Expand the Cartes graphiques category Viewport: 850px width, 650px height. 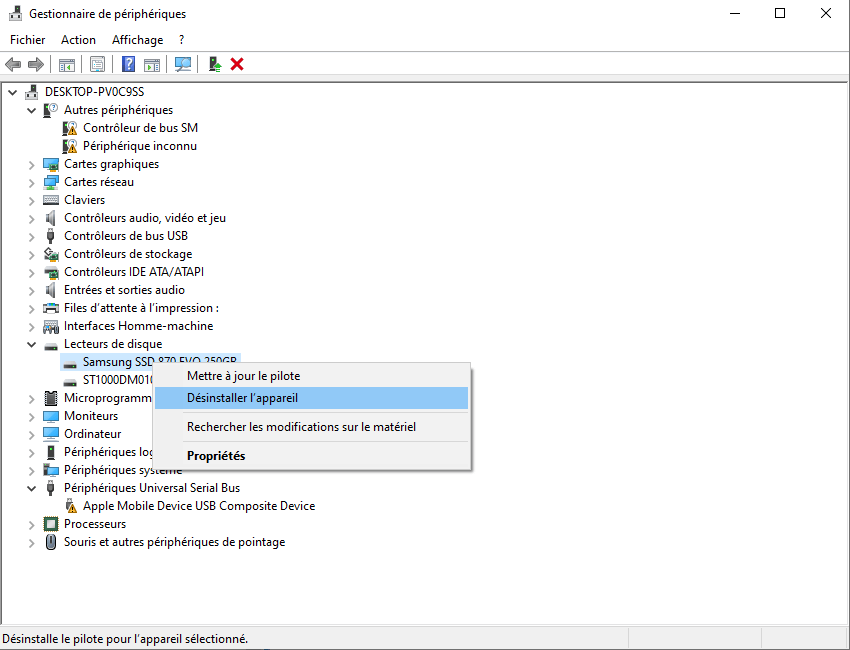click(x=31, y=163)
